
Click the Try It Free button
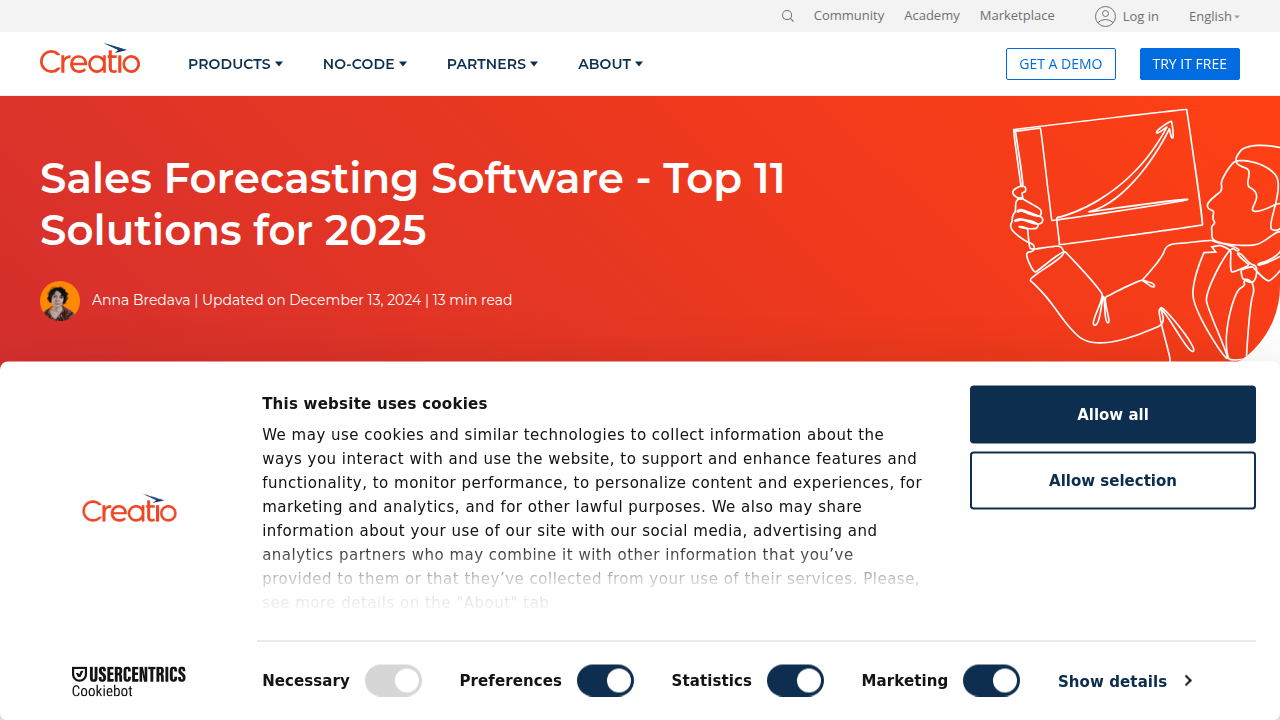coord(1190,64)
